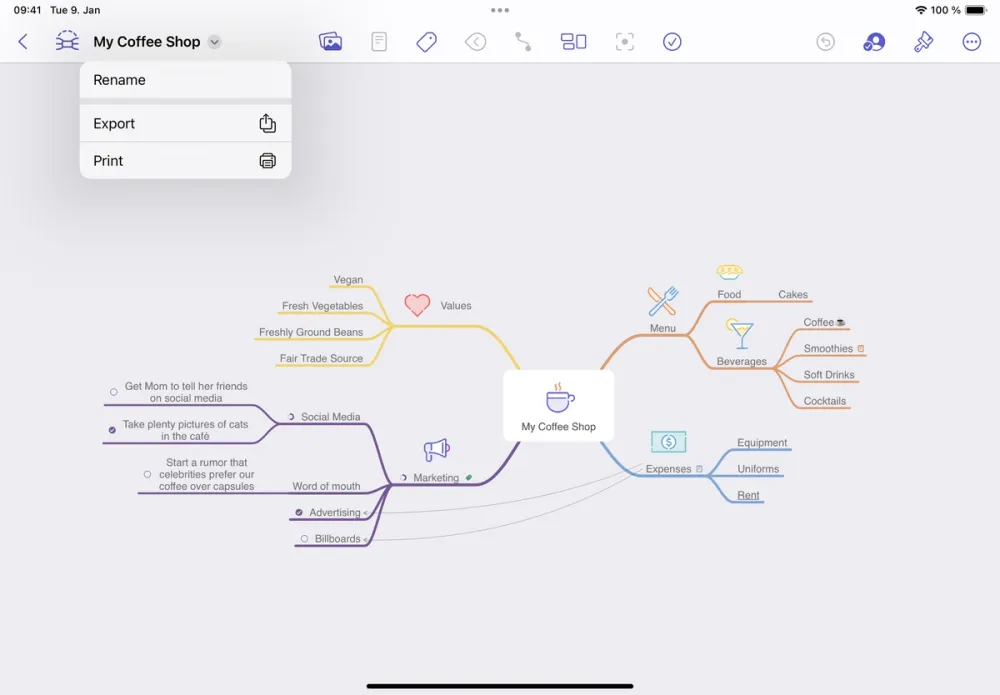
Task: Select the connection tool icon
Action: coord(523,41)
